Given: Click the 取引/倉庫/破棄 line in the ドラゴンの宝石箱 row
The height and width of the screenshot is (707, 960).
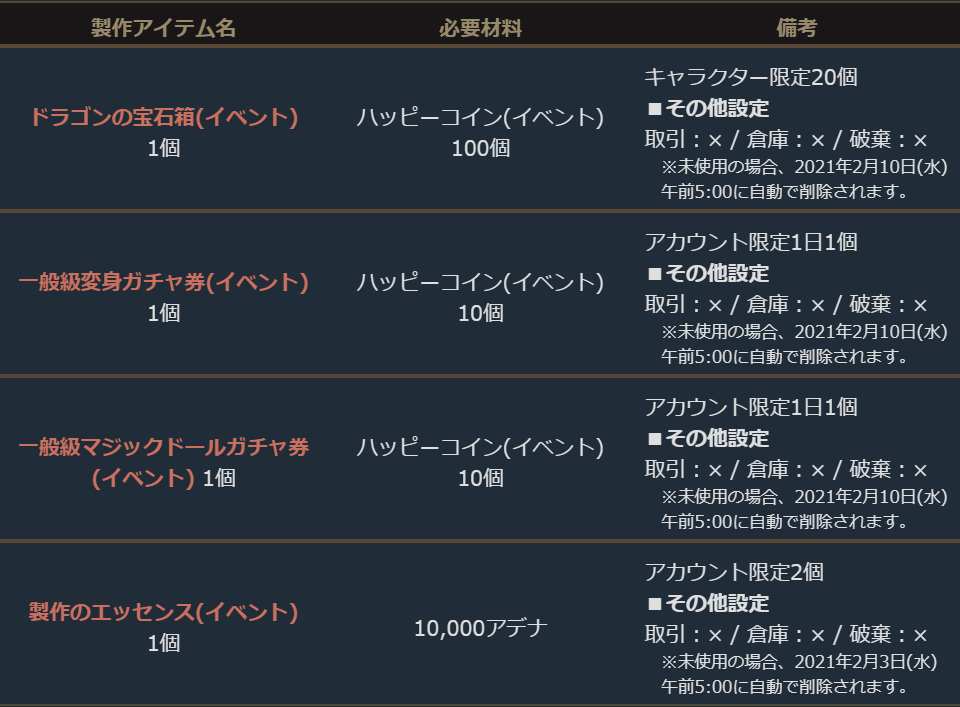Looking at the screenshot, I should [x=786, y=140].
